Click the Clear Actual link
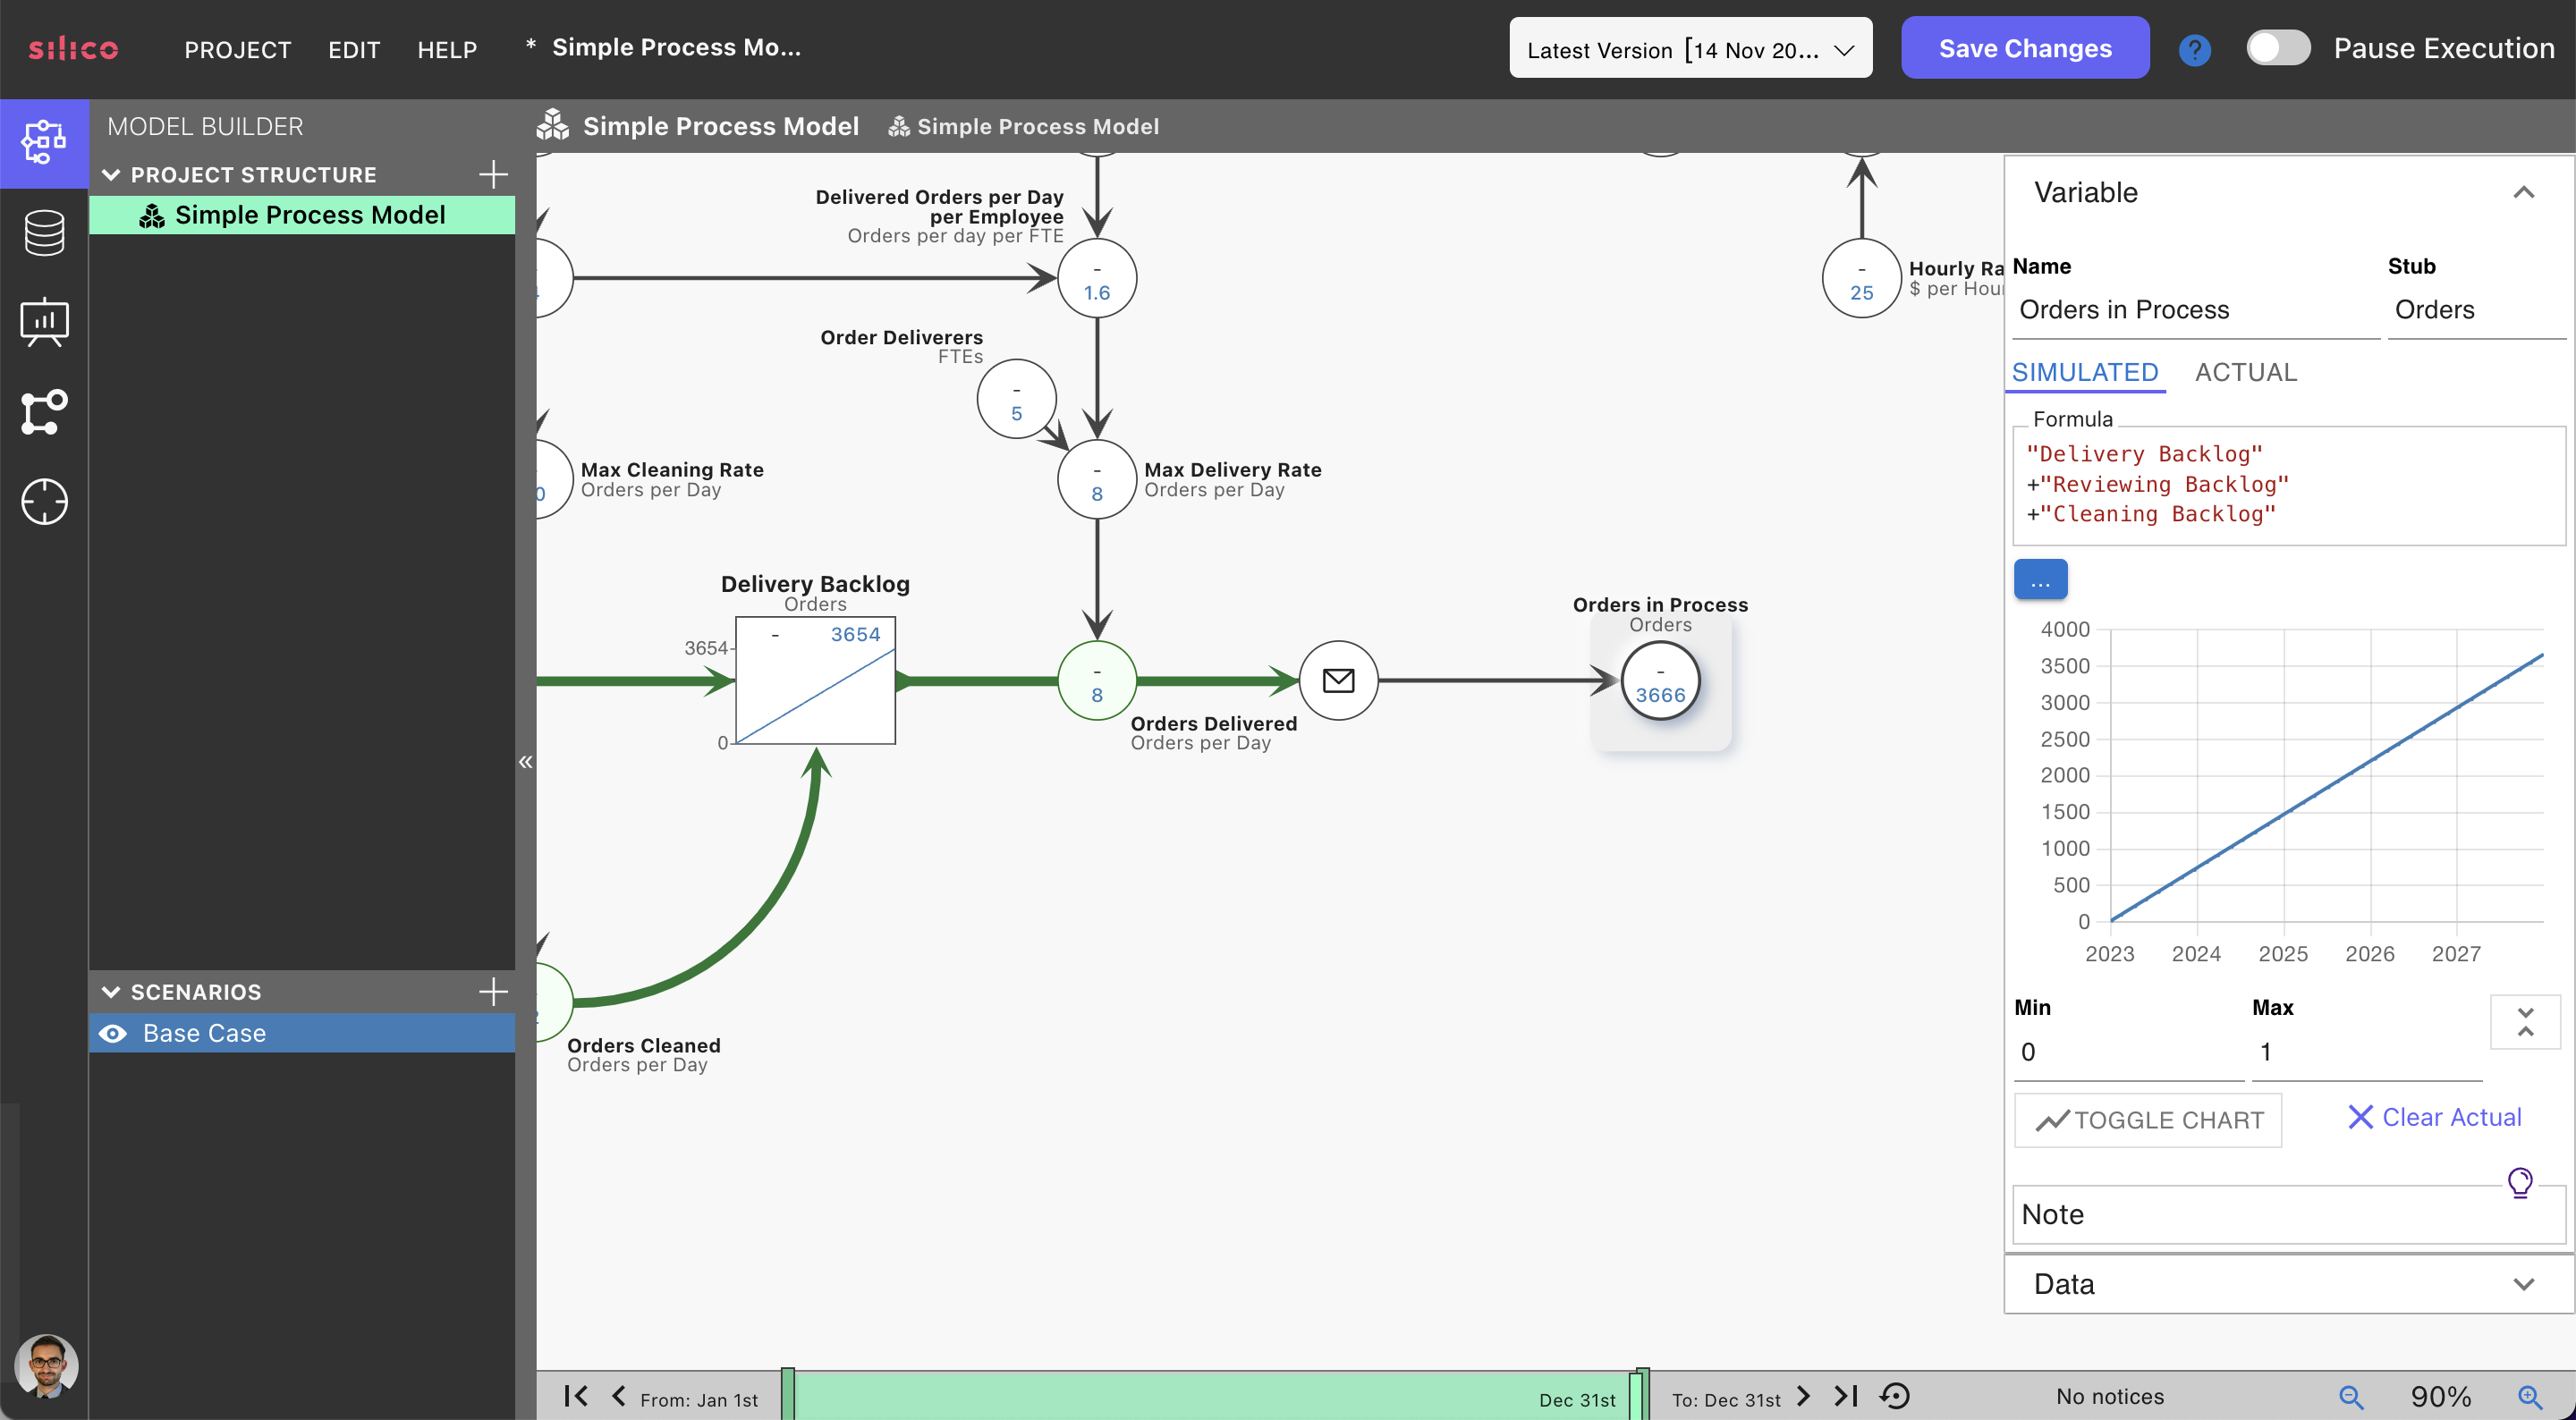2576x1420 pixels. [2434, 1117]
